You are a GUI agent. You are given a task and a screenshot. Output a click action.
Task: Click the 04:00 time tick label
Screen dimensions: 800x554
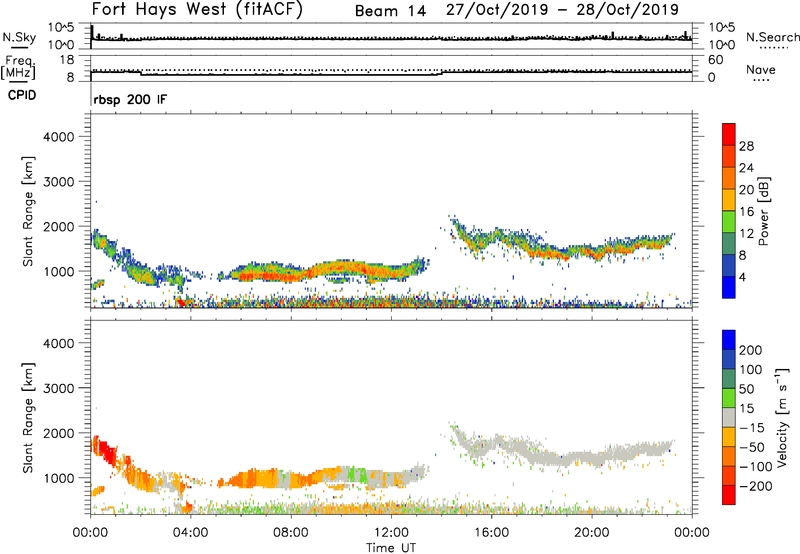pyautogui.click(x=190, y=533)
